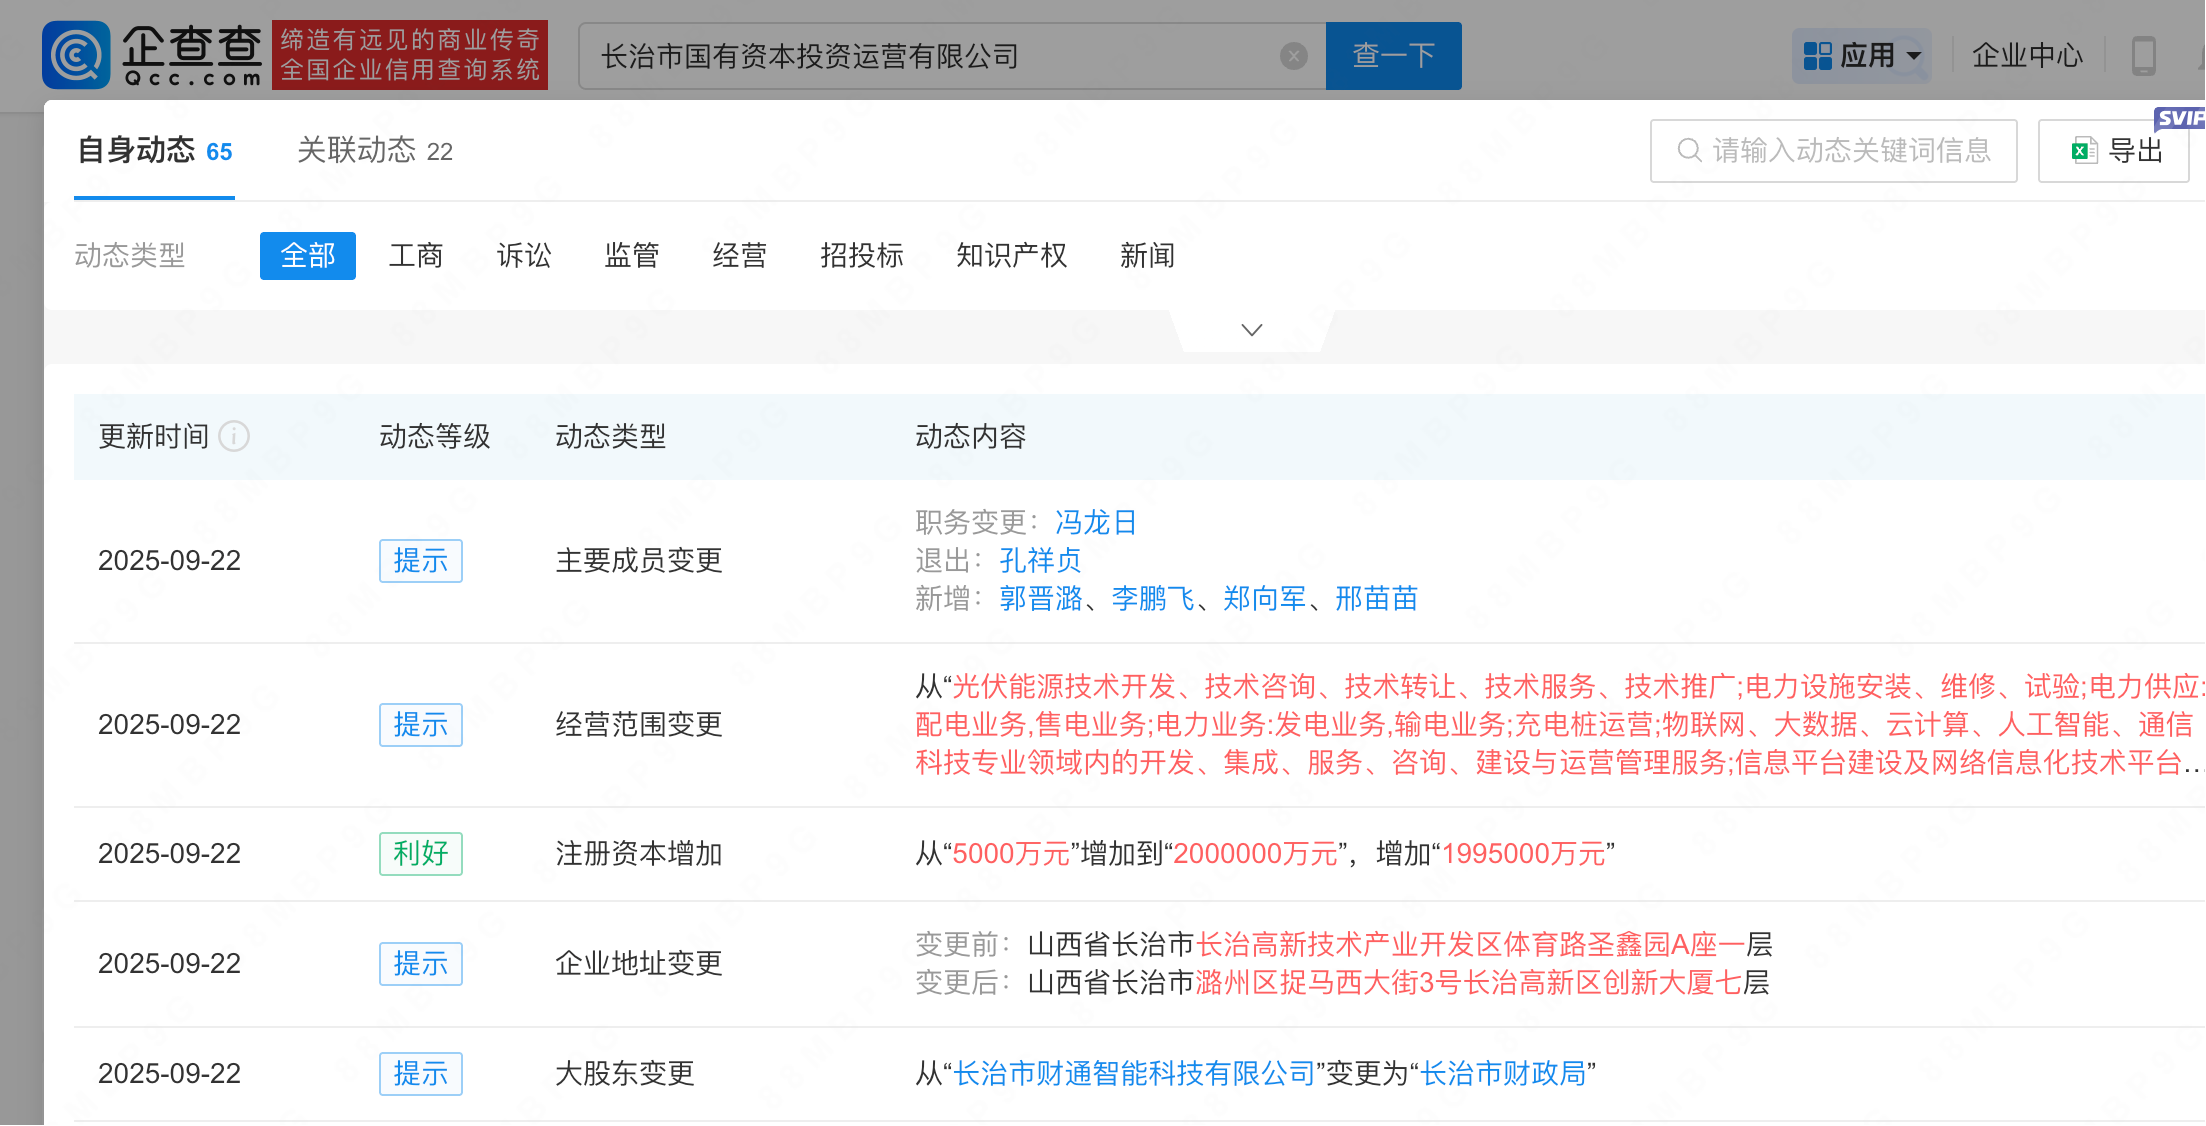The width and height of the screenshot is (2206, 1126).
Task: Click the 提示 tag in 企业地址变更 row
Action: coord(421,963)
